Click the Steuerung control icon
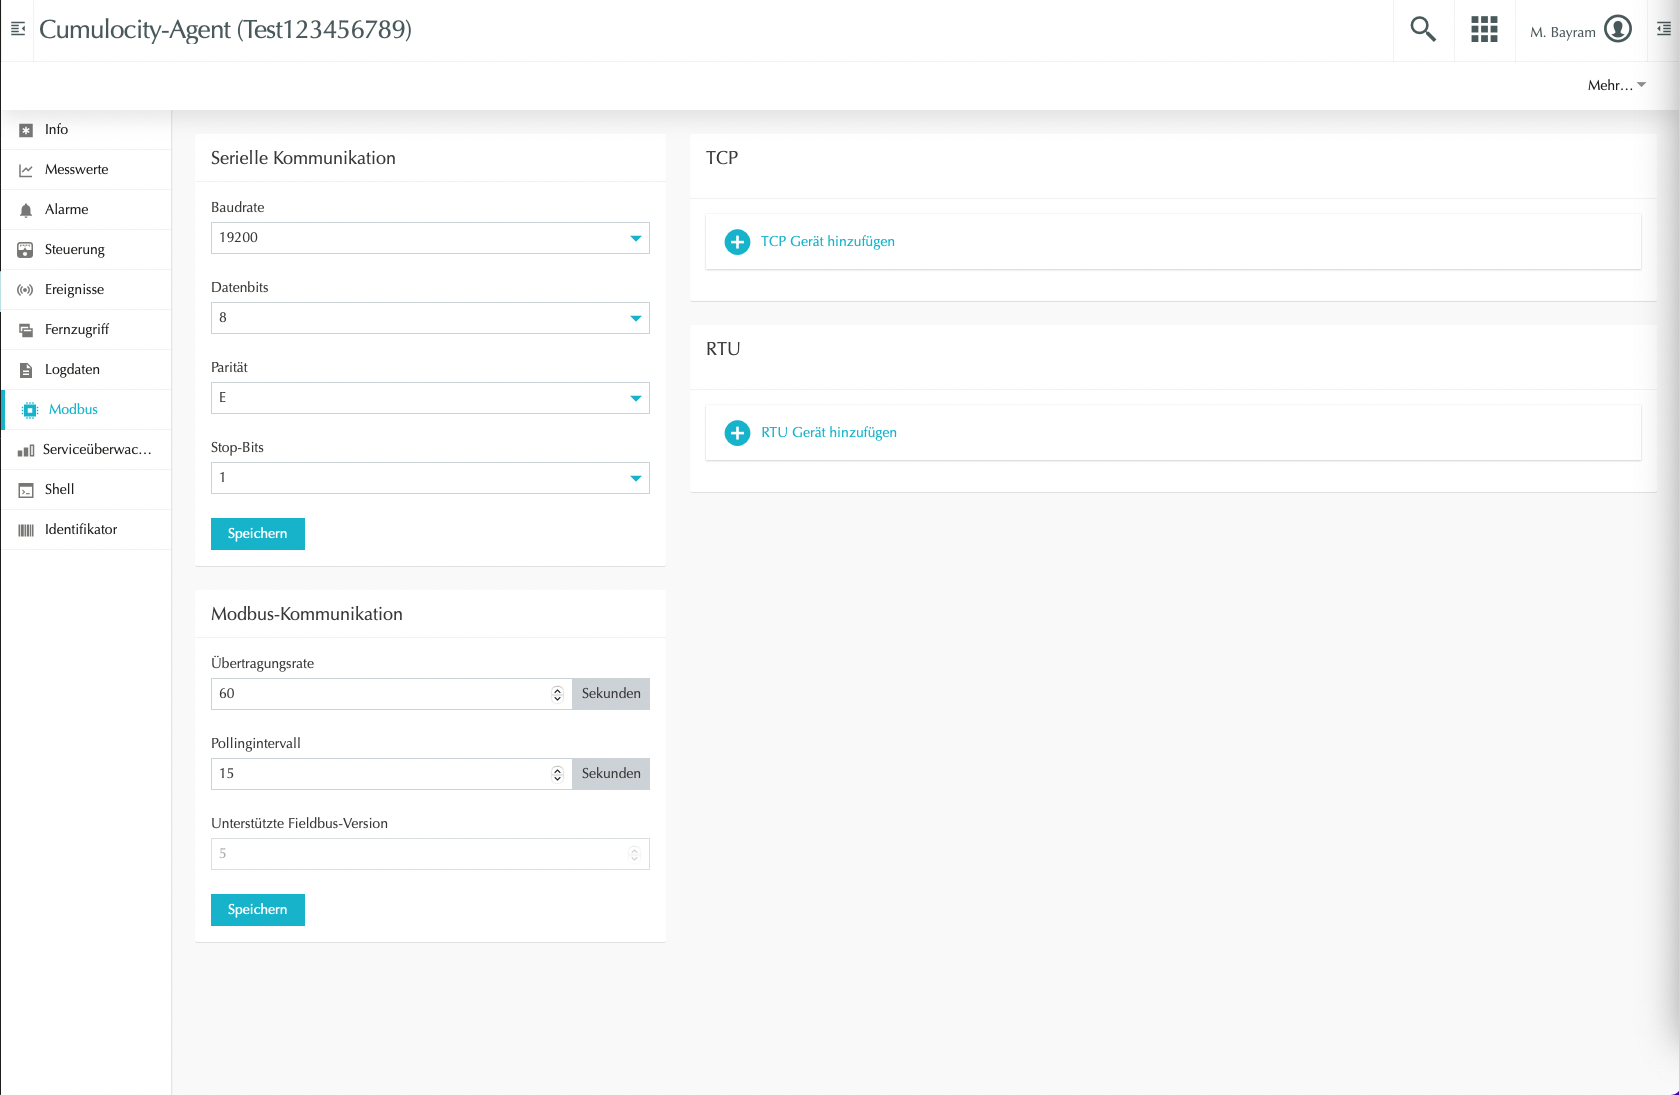Viewport: 1679px width, 1095px height. pyautogui.click(x=26, y=250)
